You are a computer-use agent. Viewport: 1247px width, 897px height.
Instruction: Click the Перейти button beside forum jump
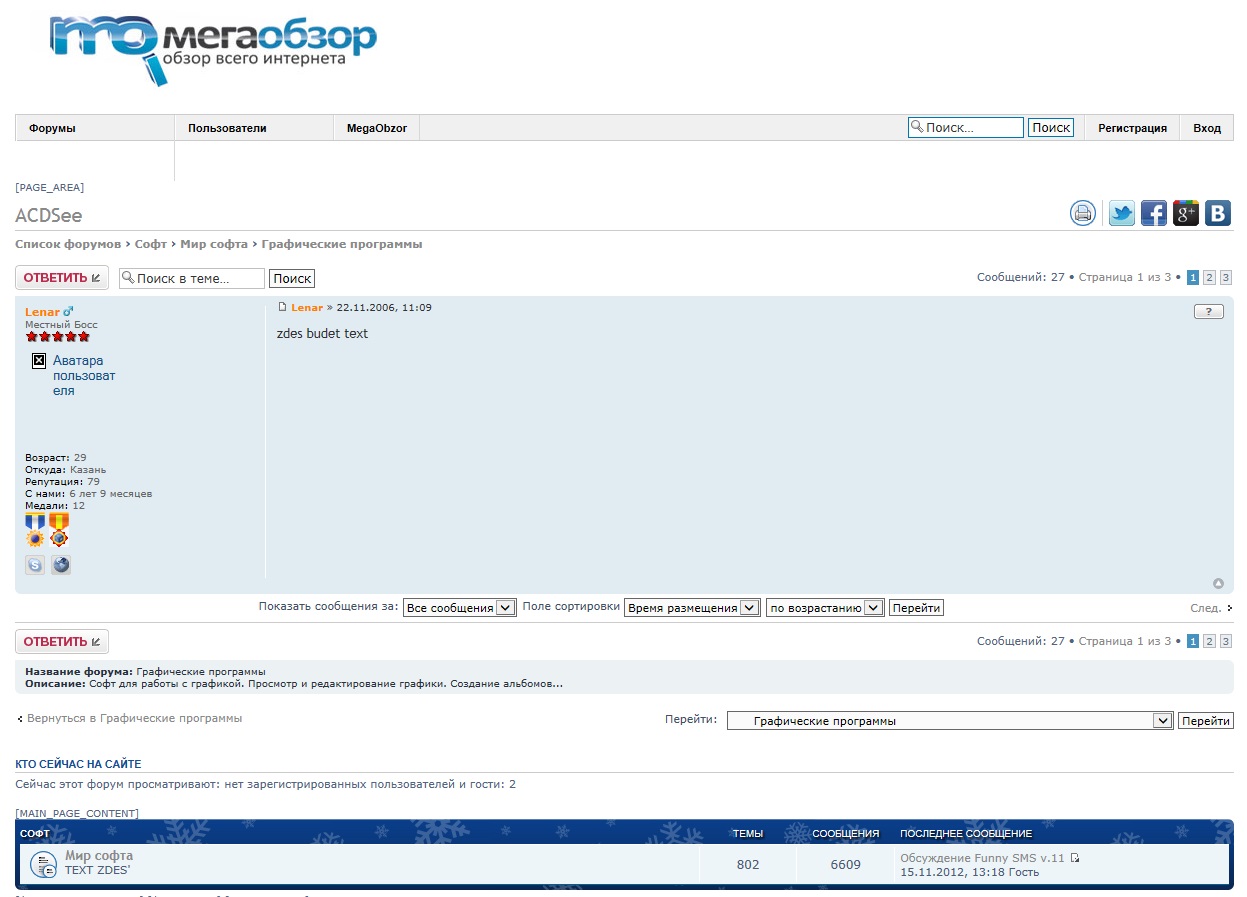1206,721
